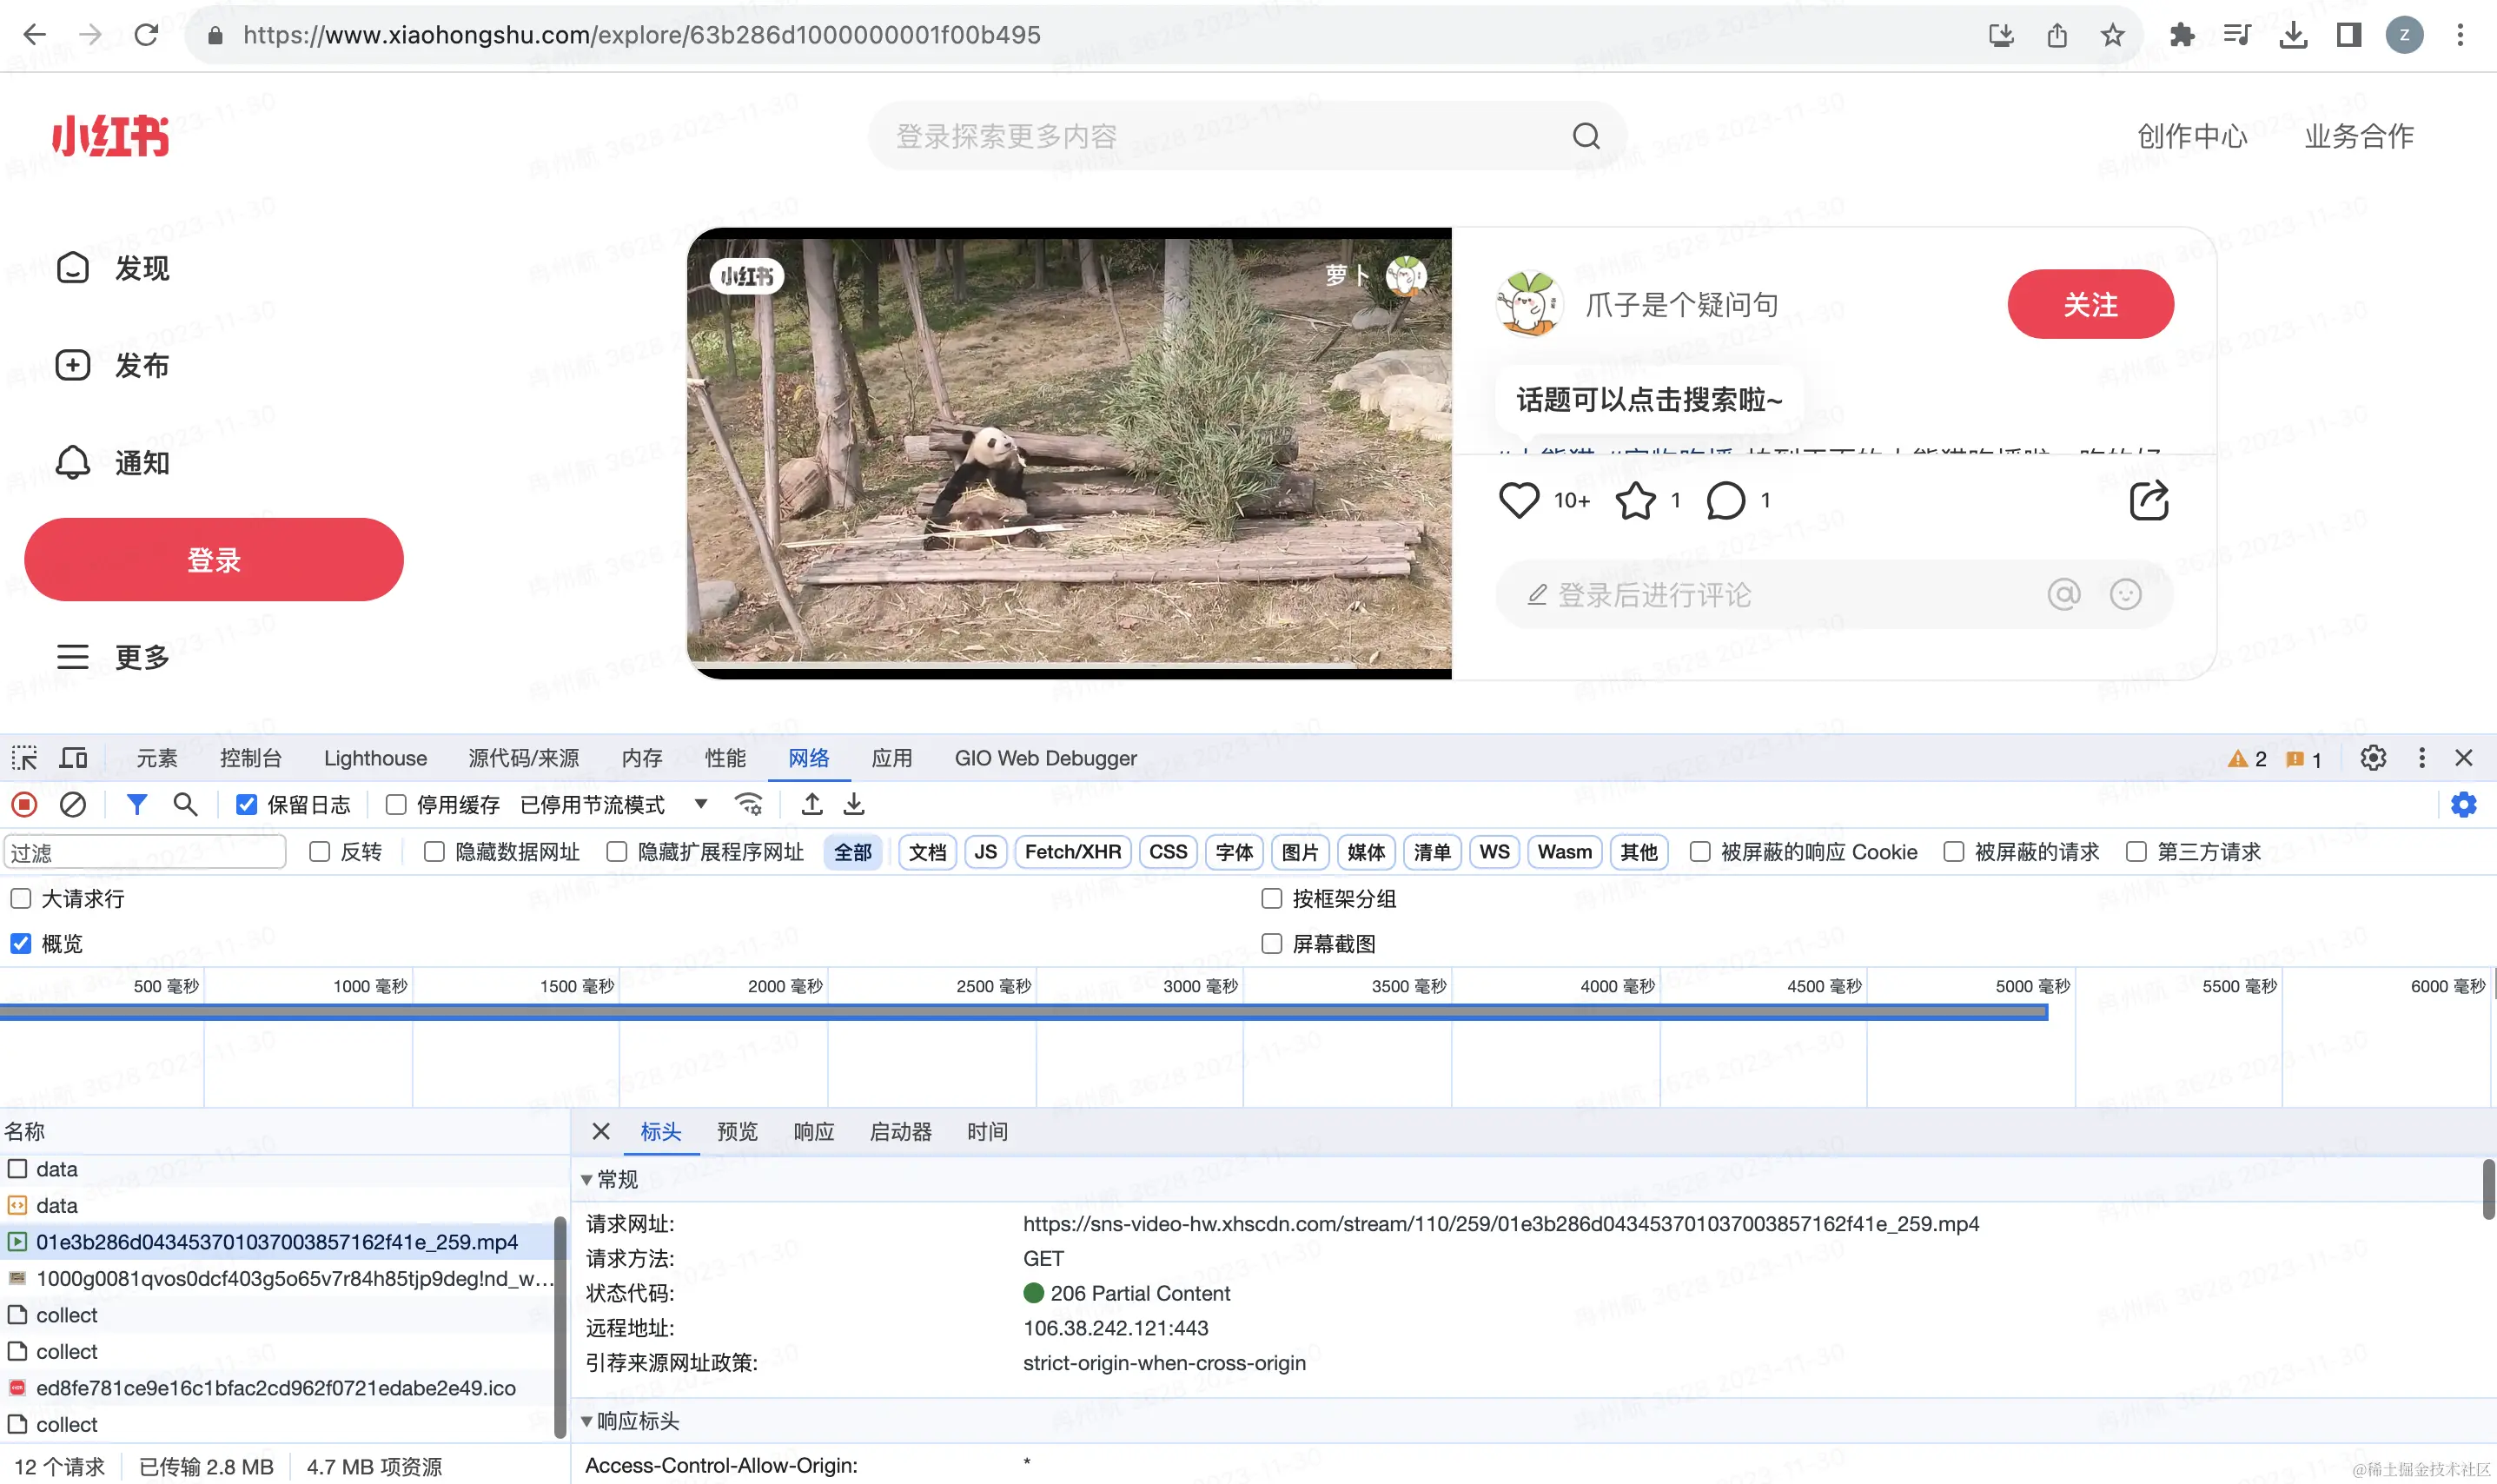This screenshot has height=1484, width=2497.
Task: Collapse the 响应标头 section
Action: tap(630, 1421)
